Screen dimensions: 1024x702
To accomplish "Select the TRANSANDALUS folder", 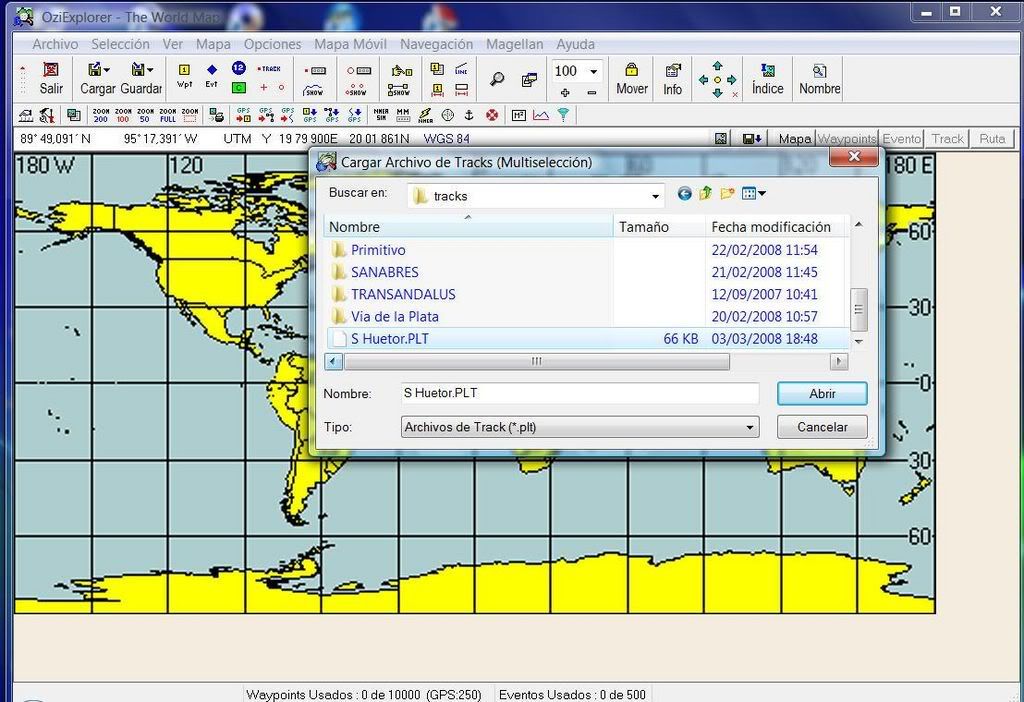I will (403, 295).
